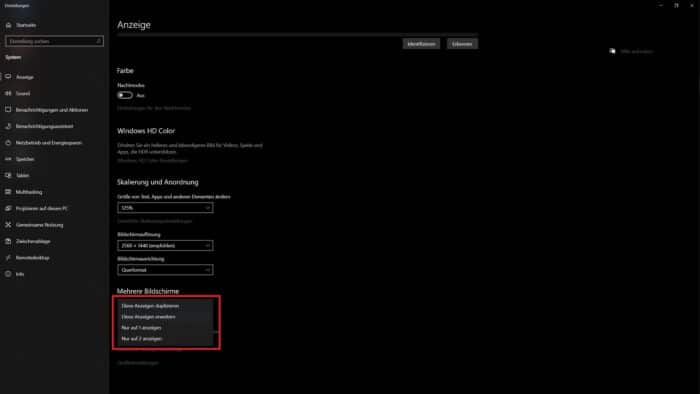Open Windows HD Color settings link
Viewport: 700px width, 394px height.
tap(153, 161)
